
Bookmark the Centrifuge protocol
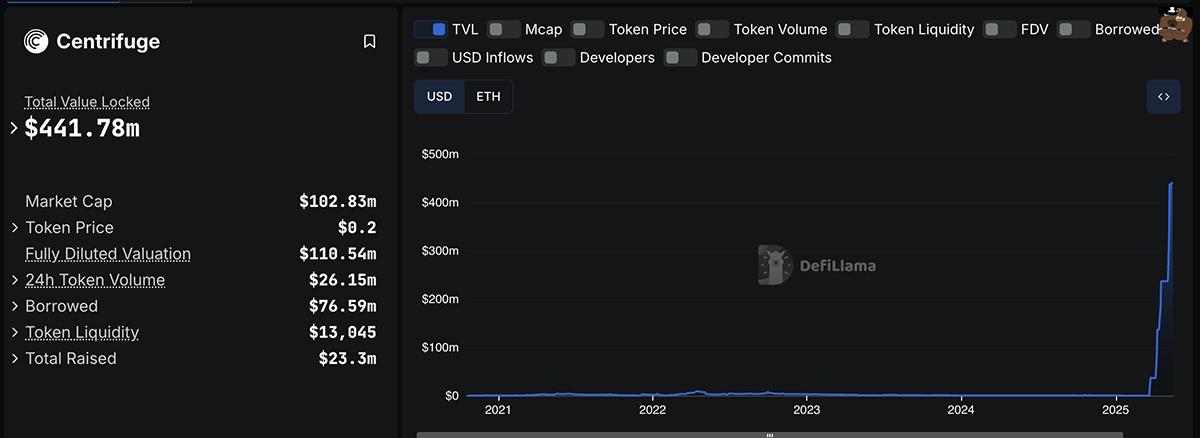[369, 41]
